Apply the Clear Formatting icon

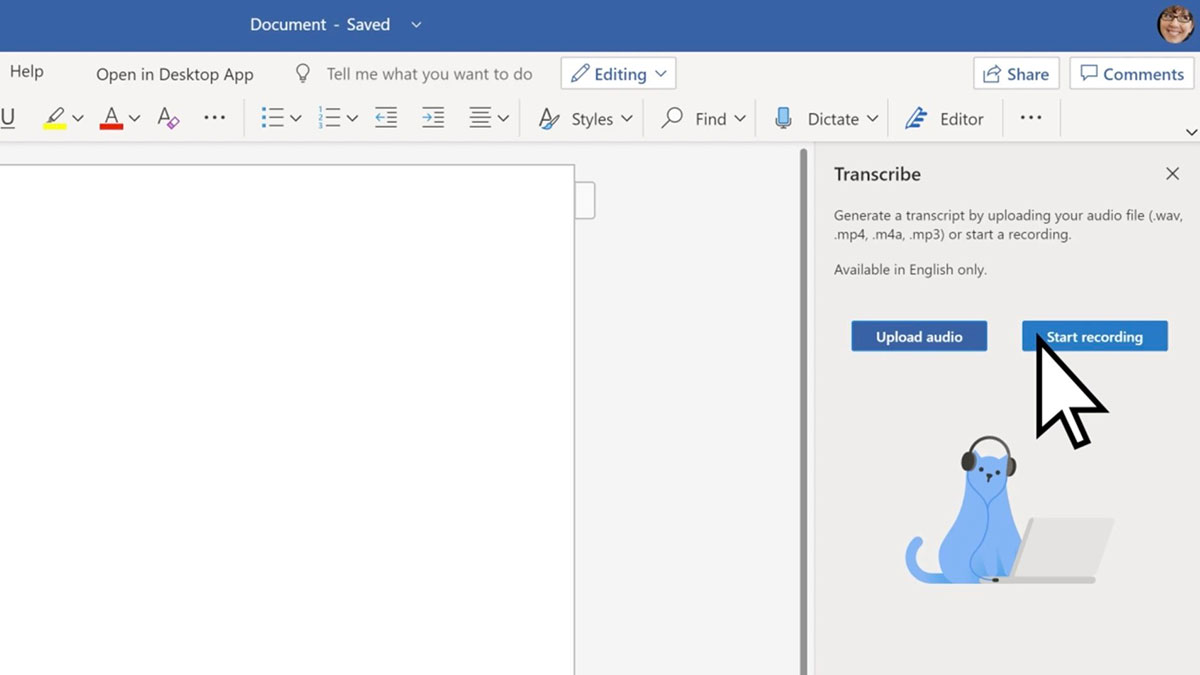click(168, 118)
